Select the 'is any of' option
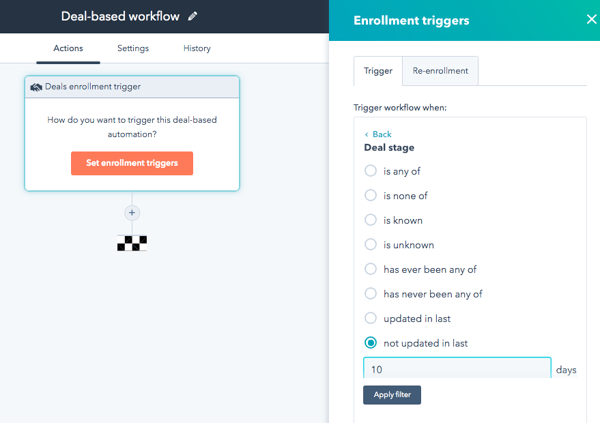 371,171
